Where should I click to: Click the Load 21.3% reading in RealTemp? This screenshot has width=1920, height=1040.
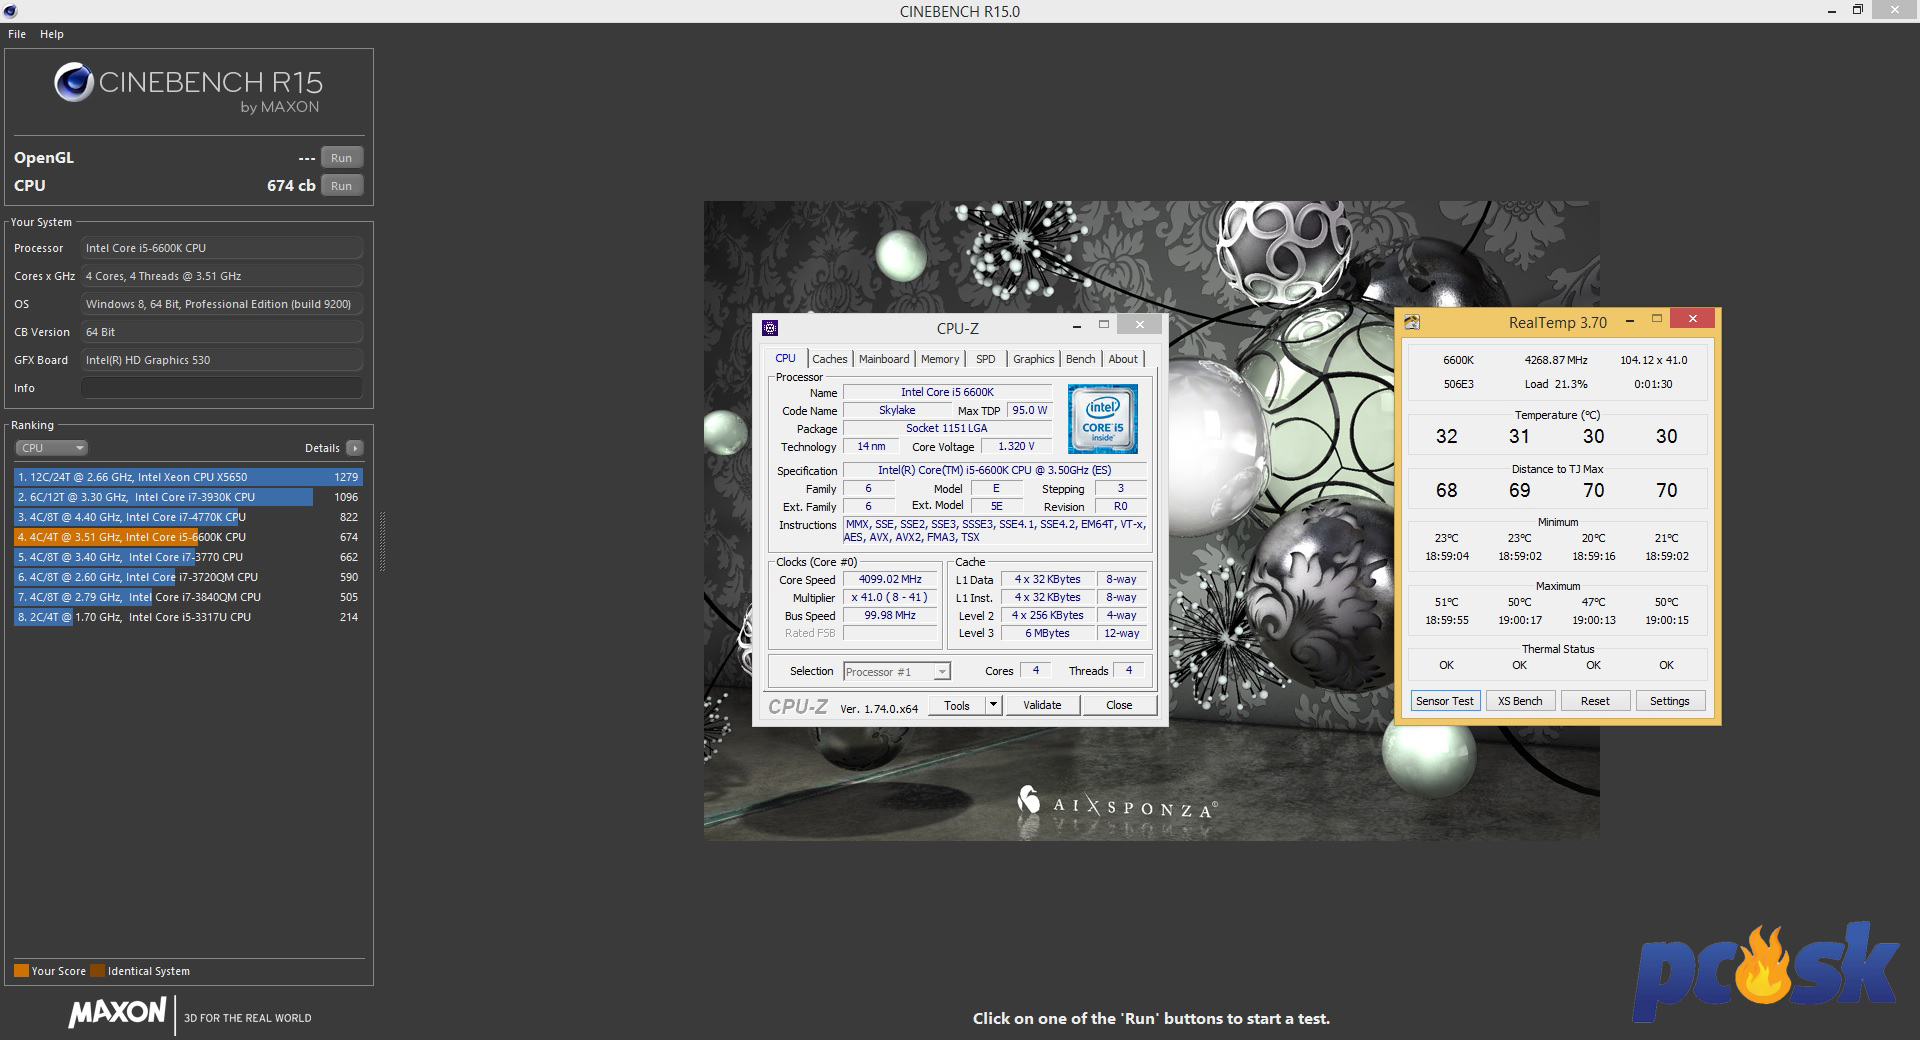[x=1556, y=384]
